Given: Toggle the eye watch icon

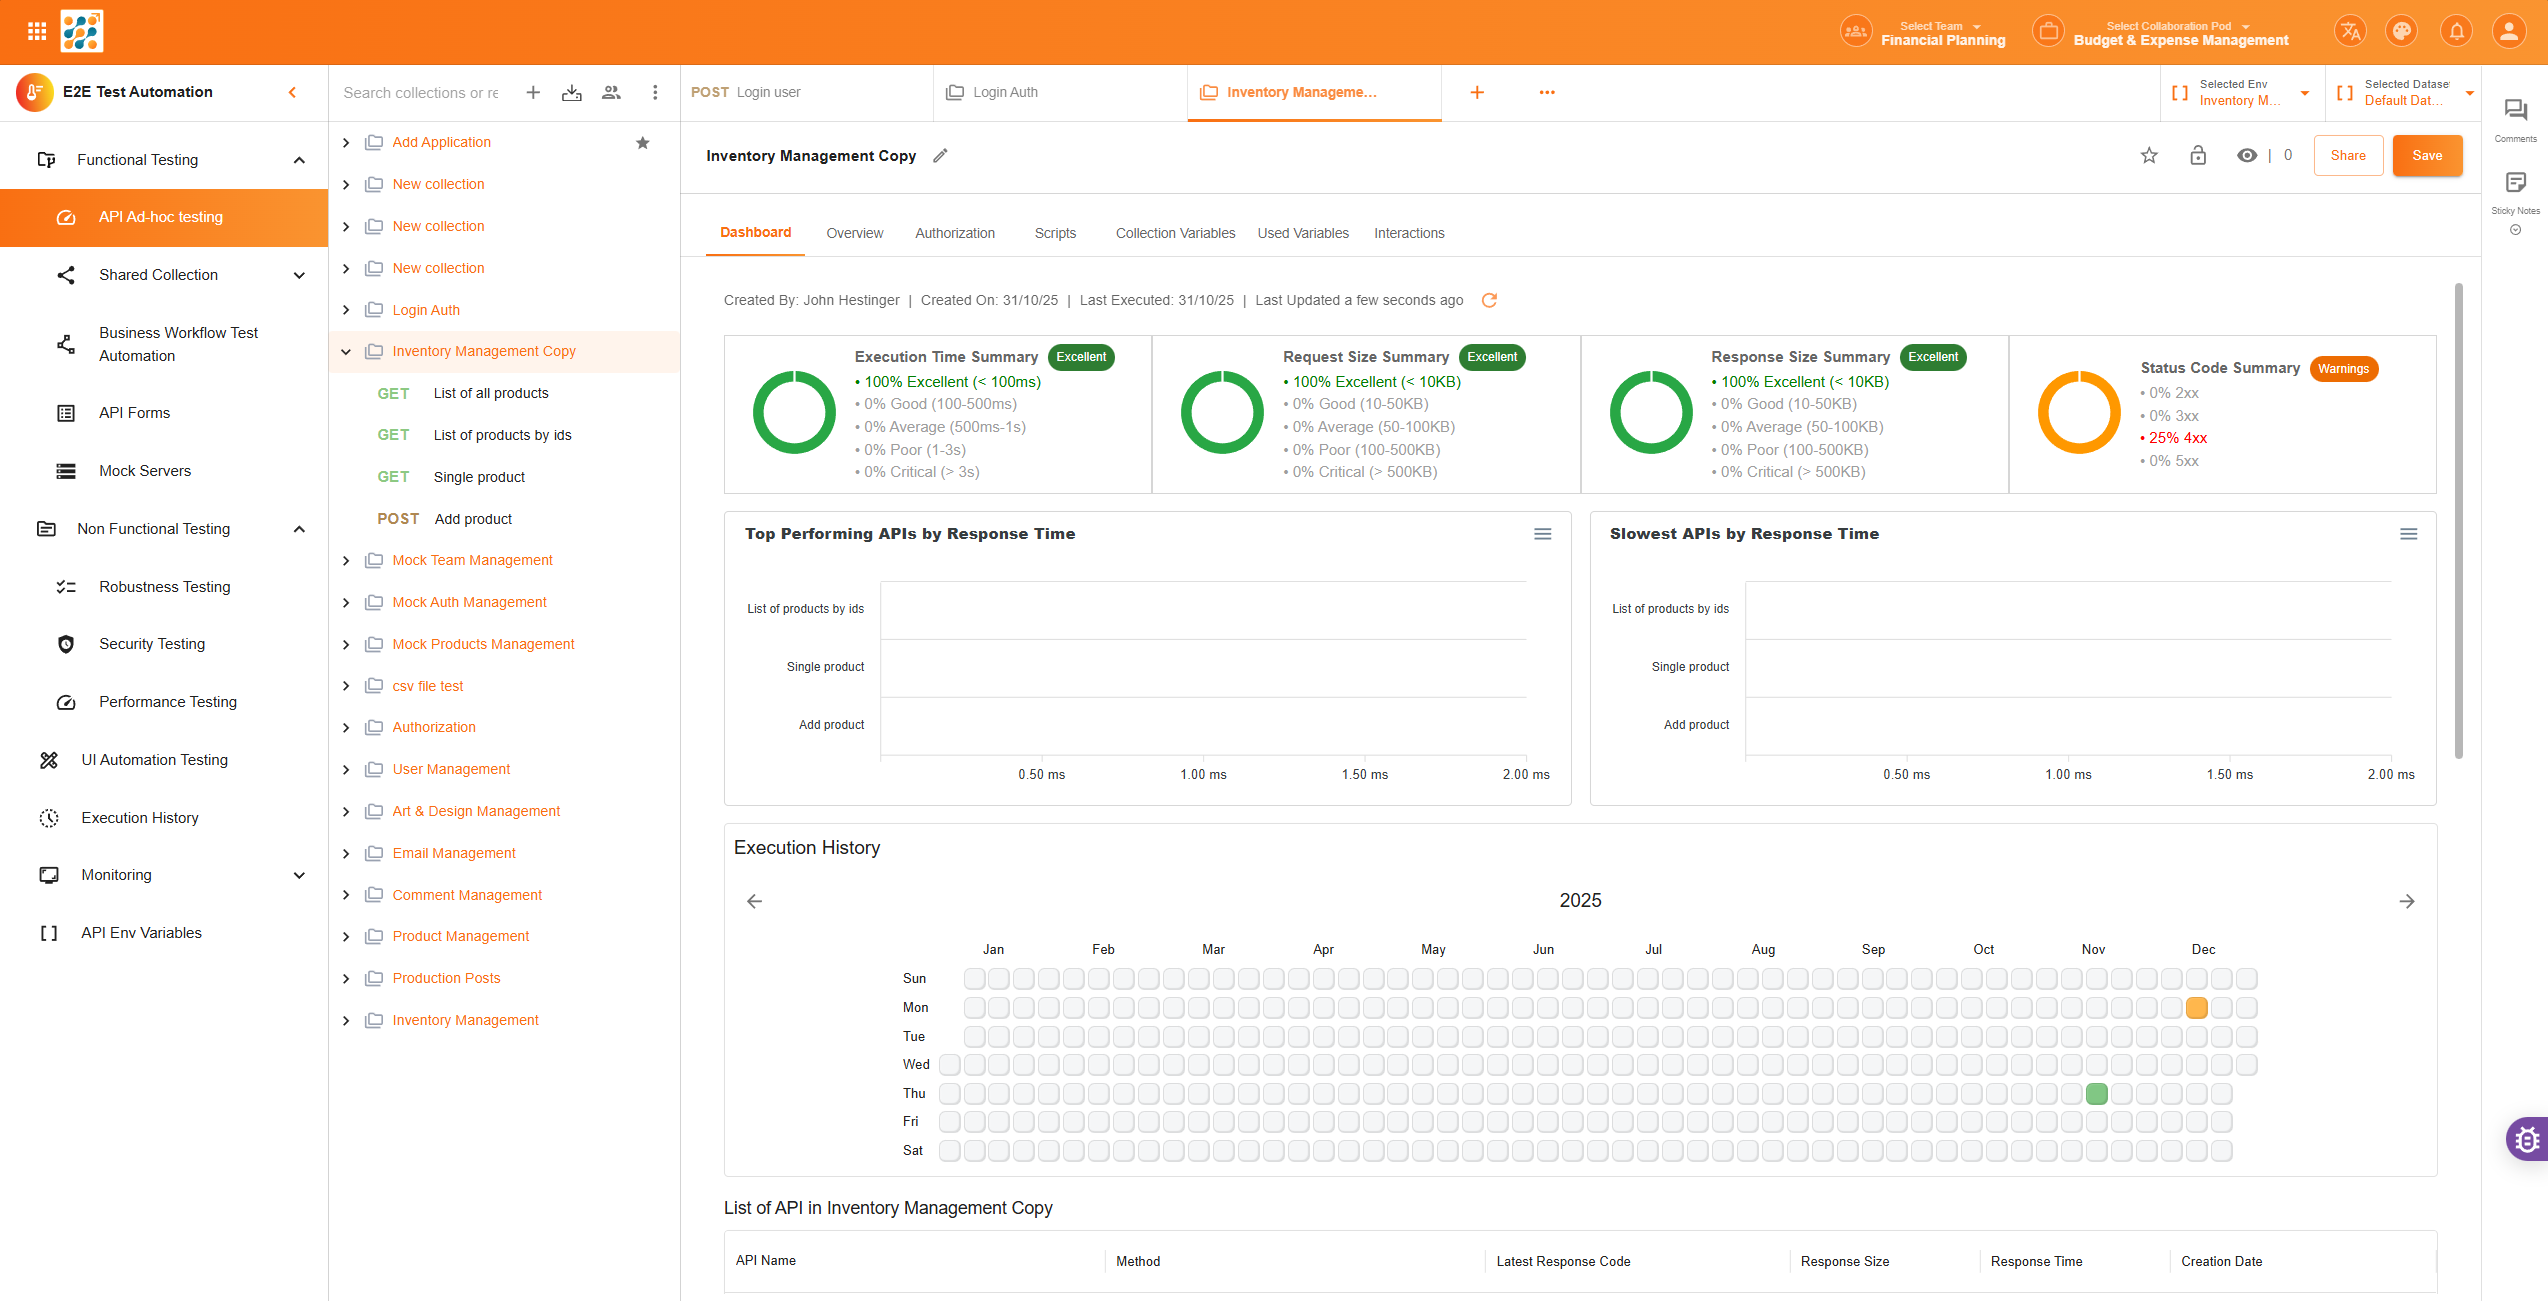Looking at the screenshot, I should pyautogui.click(x=2246, y=155).
